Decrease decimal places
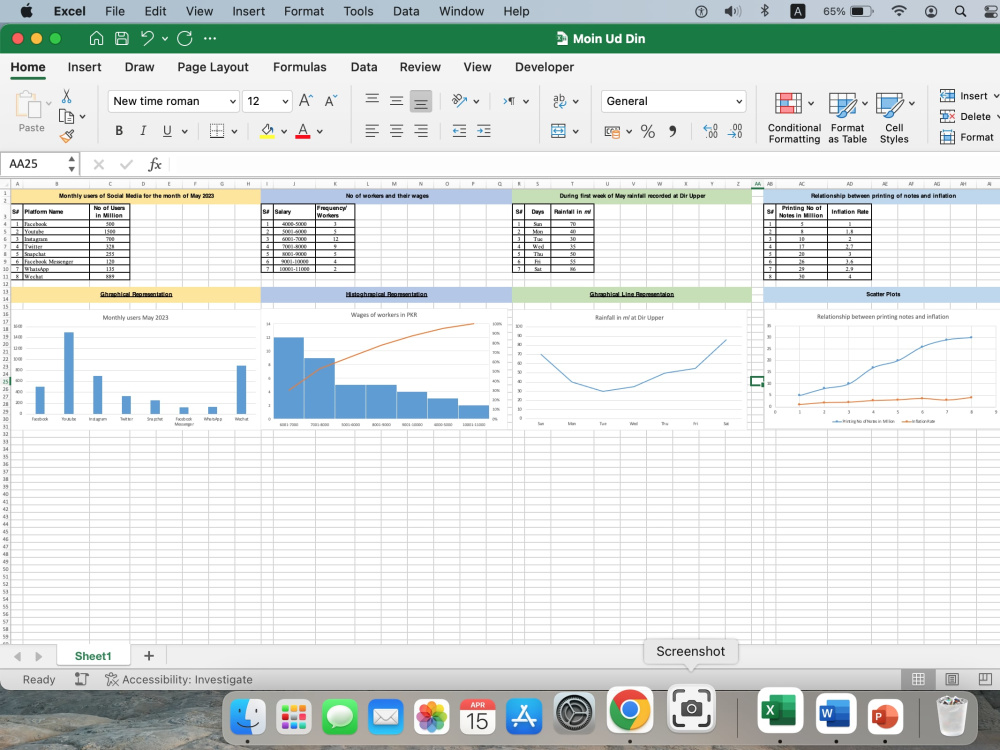1000x750 pixels. [735, 131]
